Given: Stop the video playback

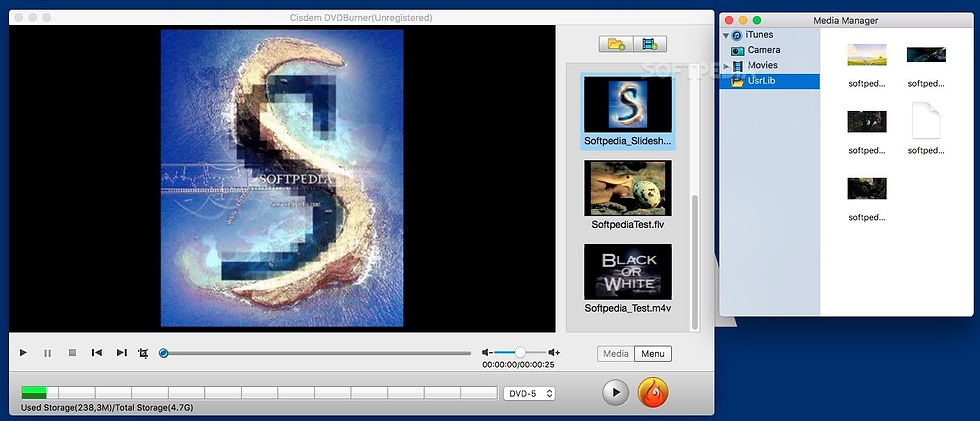Looking at the screenshot, I should [72, 353].
